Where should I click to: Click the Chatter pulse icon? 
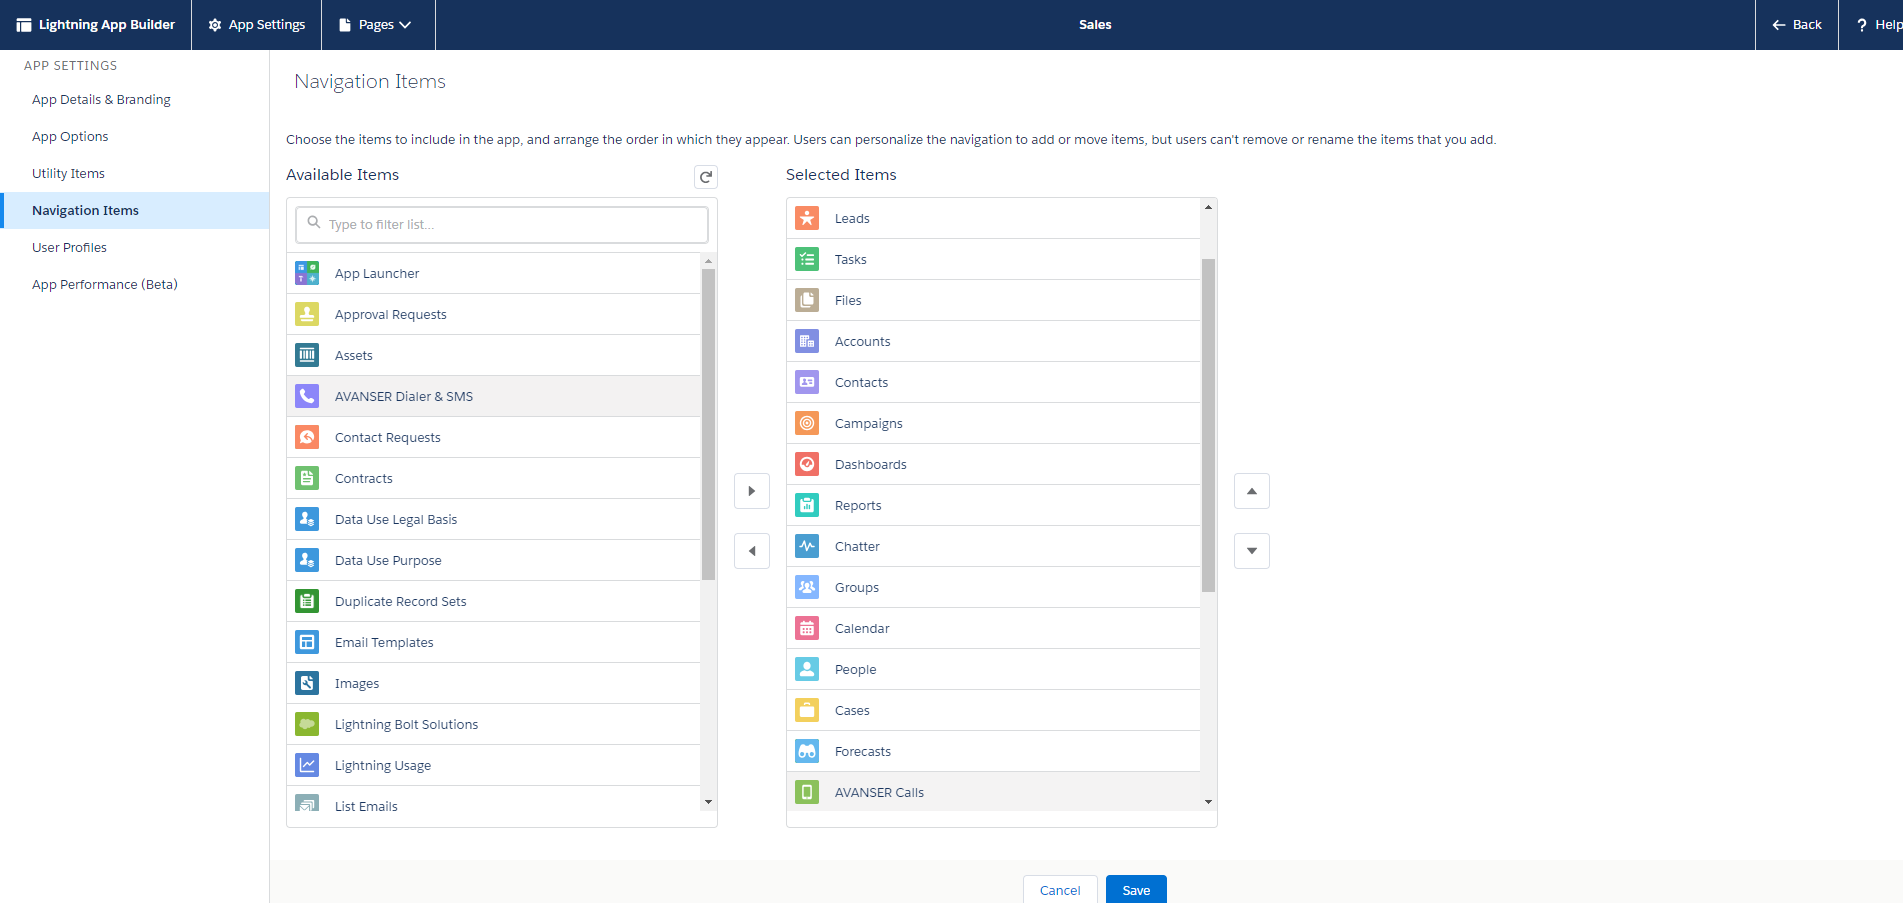tap(807, 546)
